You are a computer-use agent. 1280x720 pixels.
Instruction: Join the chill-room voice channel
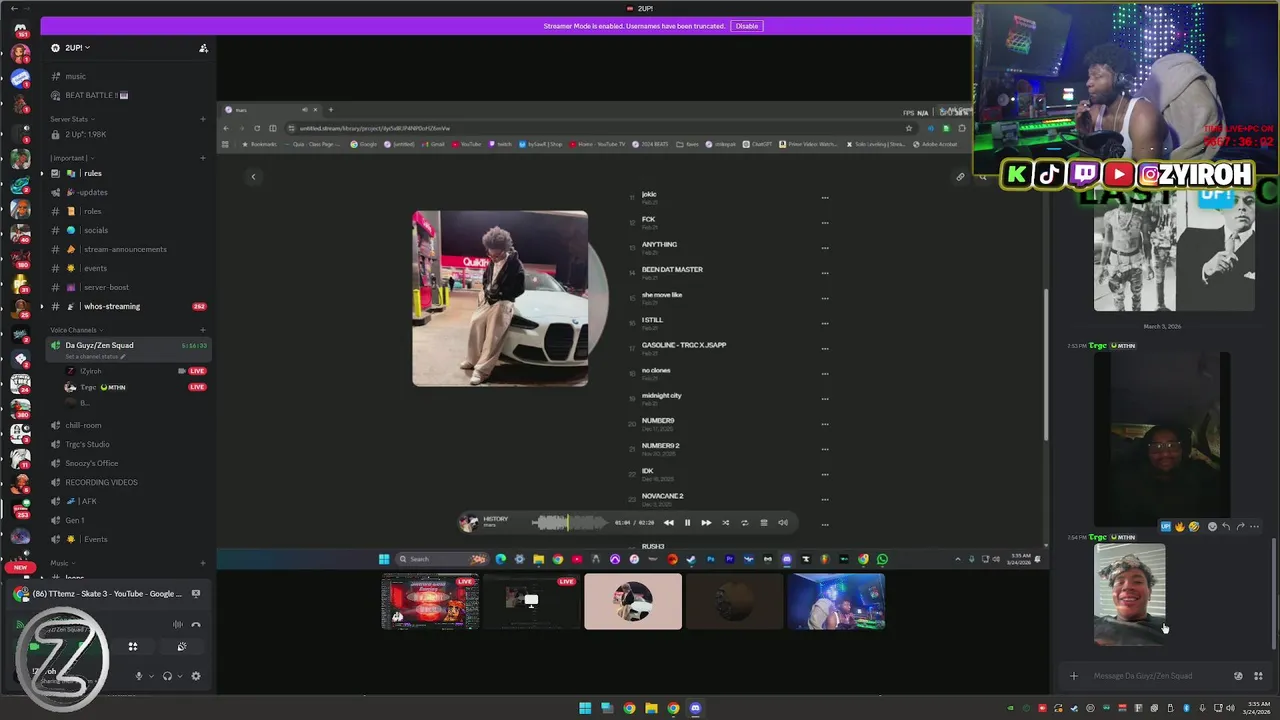point(128,425)
